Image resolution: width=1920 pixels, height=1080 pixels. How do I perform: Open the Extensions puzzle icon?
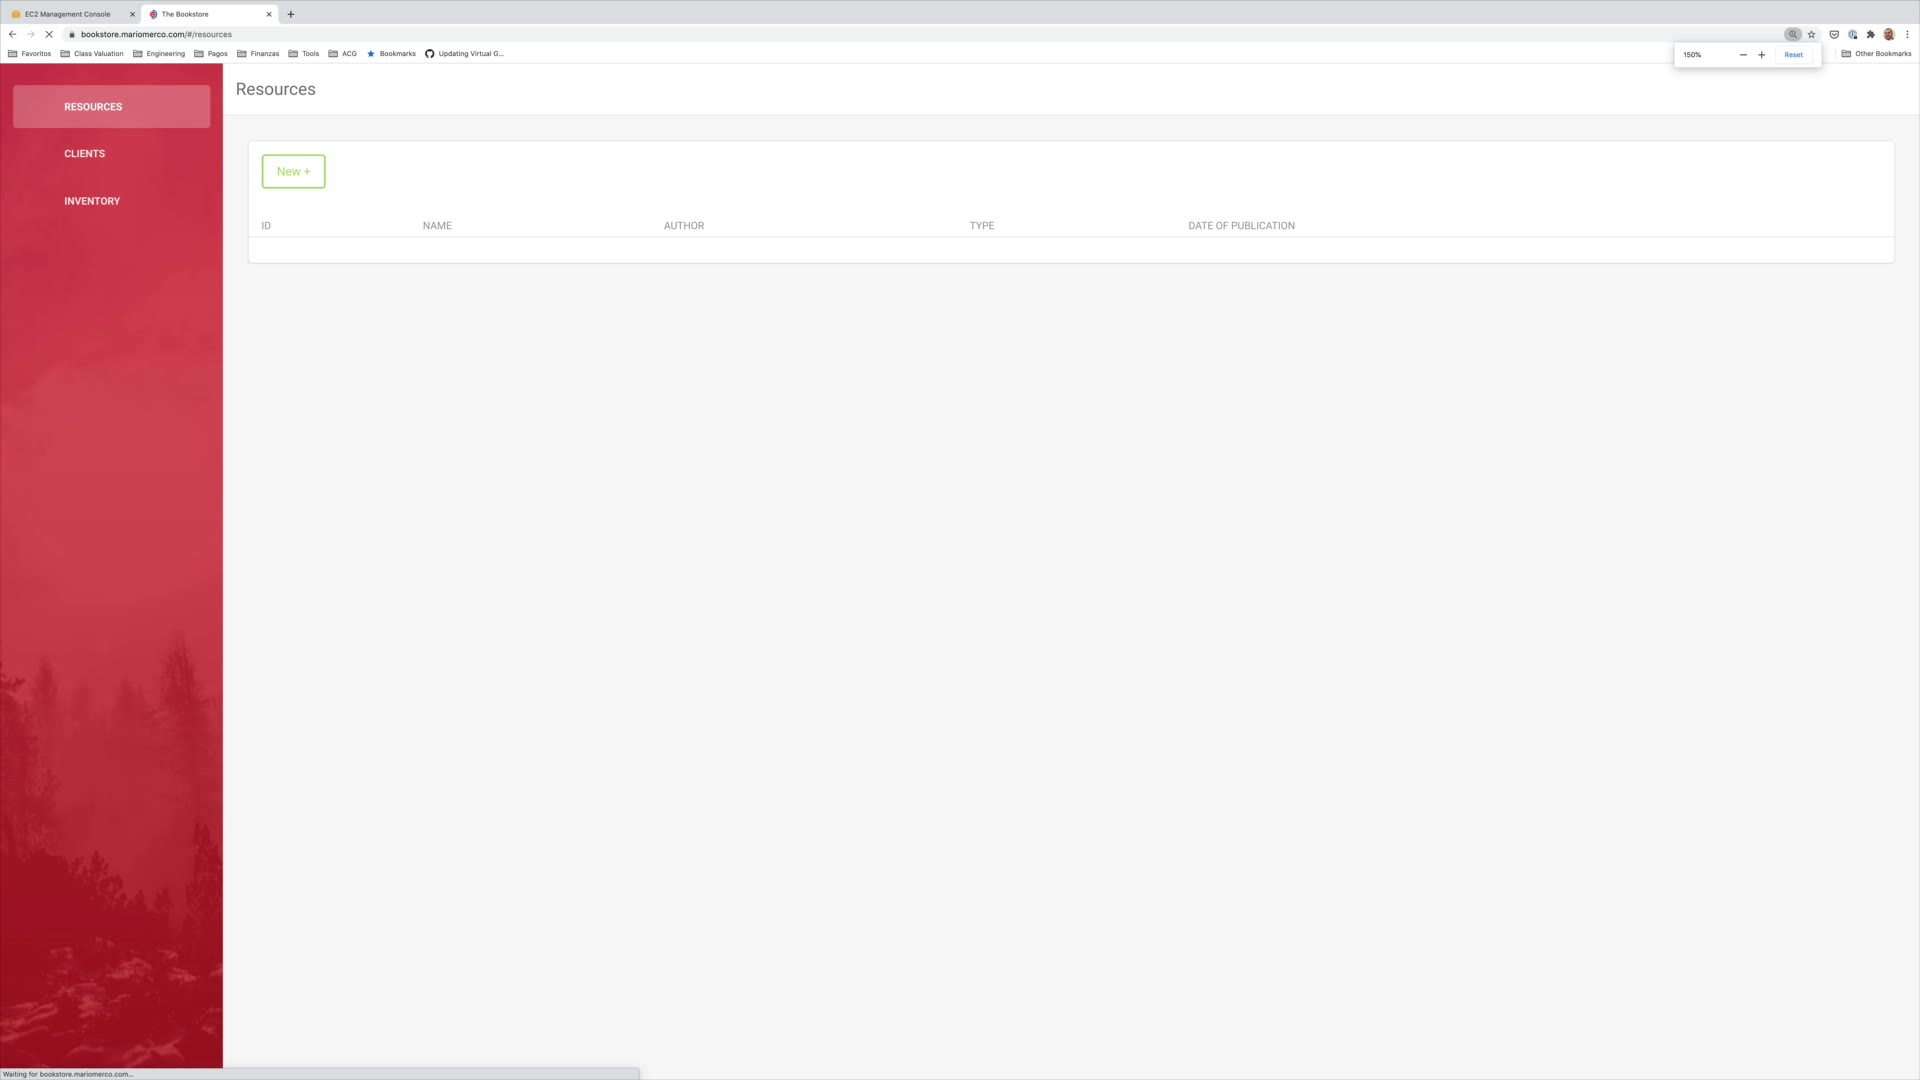(x=1871, y=34)
